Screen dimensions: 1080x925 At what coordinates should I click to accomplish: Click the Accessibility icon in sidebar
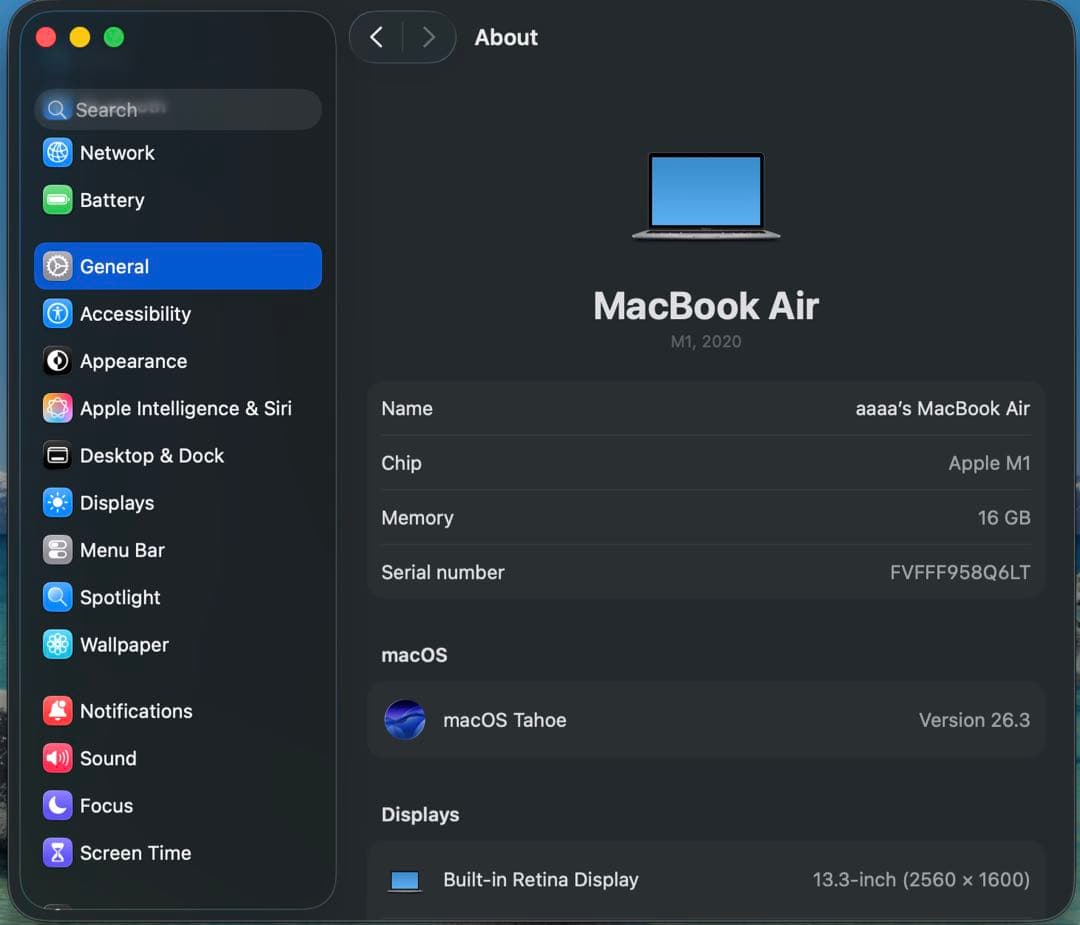57,314
